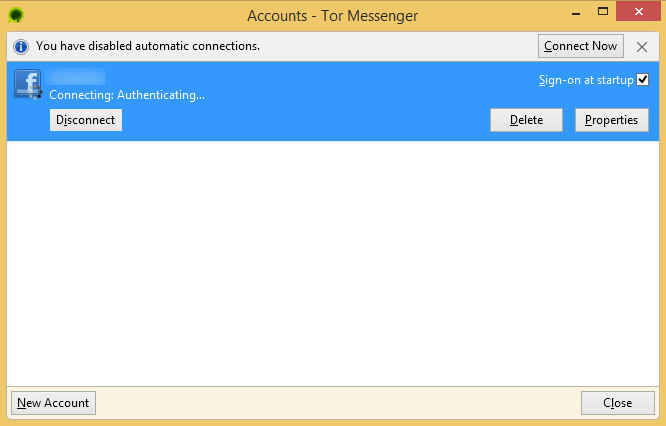Delete the Facebook account
This screenshot has height=426, width=666.
[526, 120]
